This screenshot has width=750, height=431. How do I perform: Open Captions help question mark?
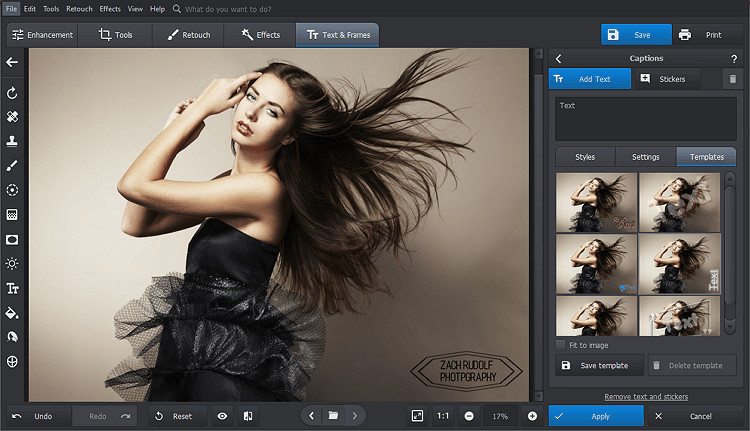click(734, 59)
